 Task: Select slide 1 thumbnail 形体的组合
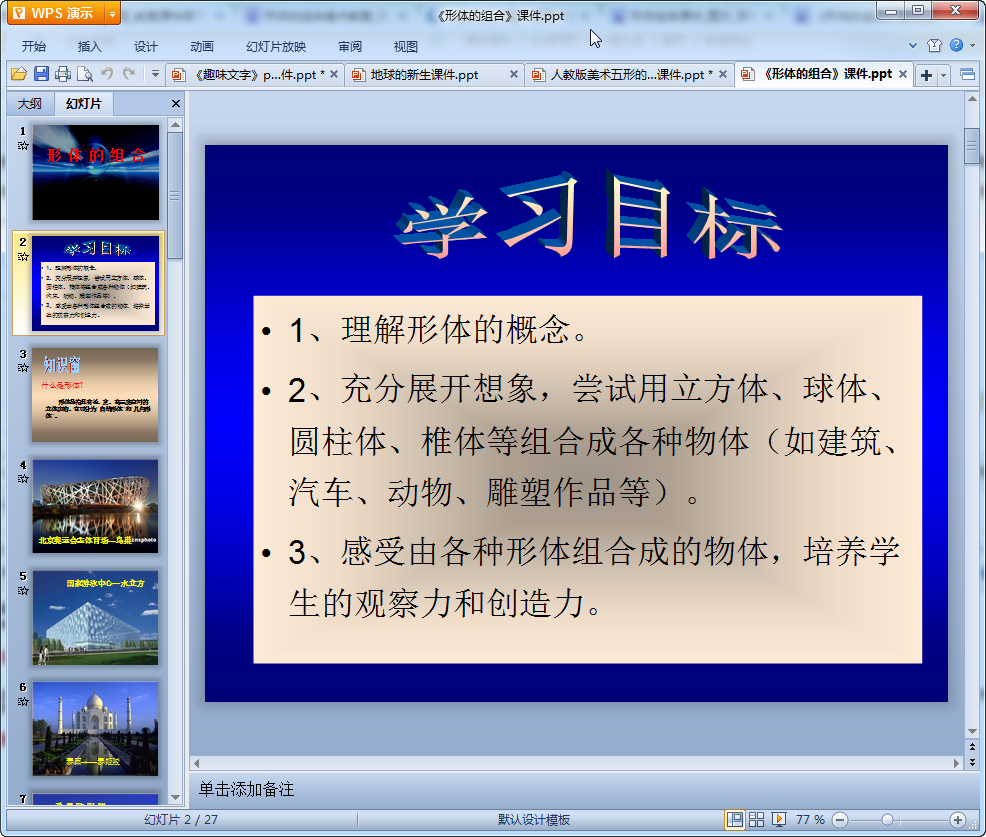(96, 172)
